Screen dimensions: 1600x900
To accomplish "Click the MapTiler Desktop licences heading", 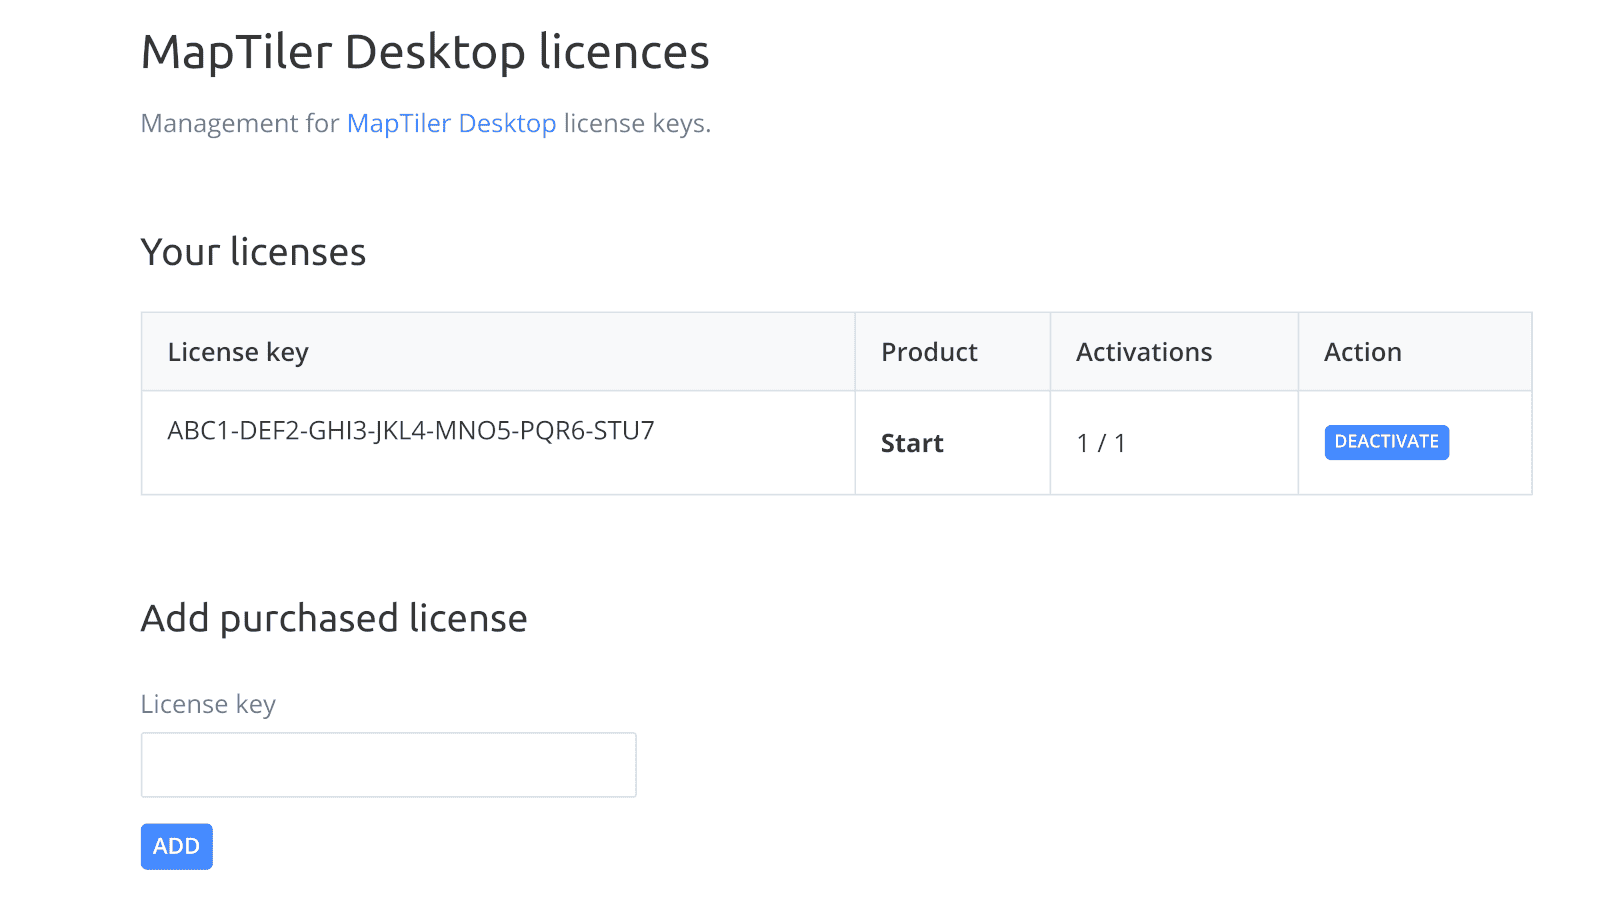I will 424,52.
